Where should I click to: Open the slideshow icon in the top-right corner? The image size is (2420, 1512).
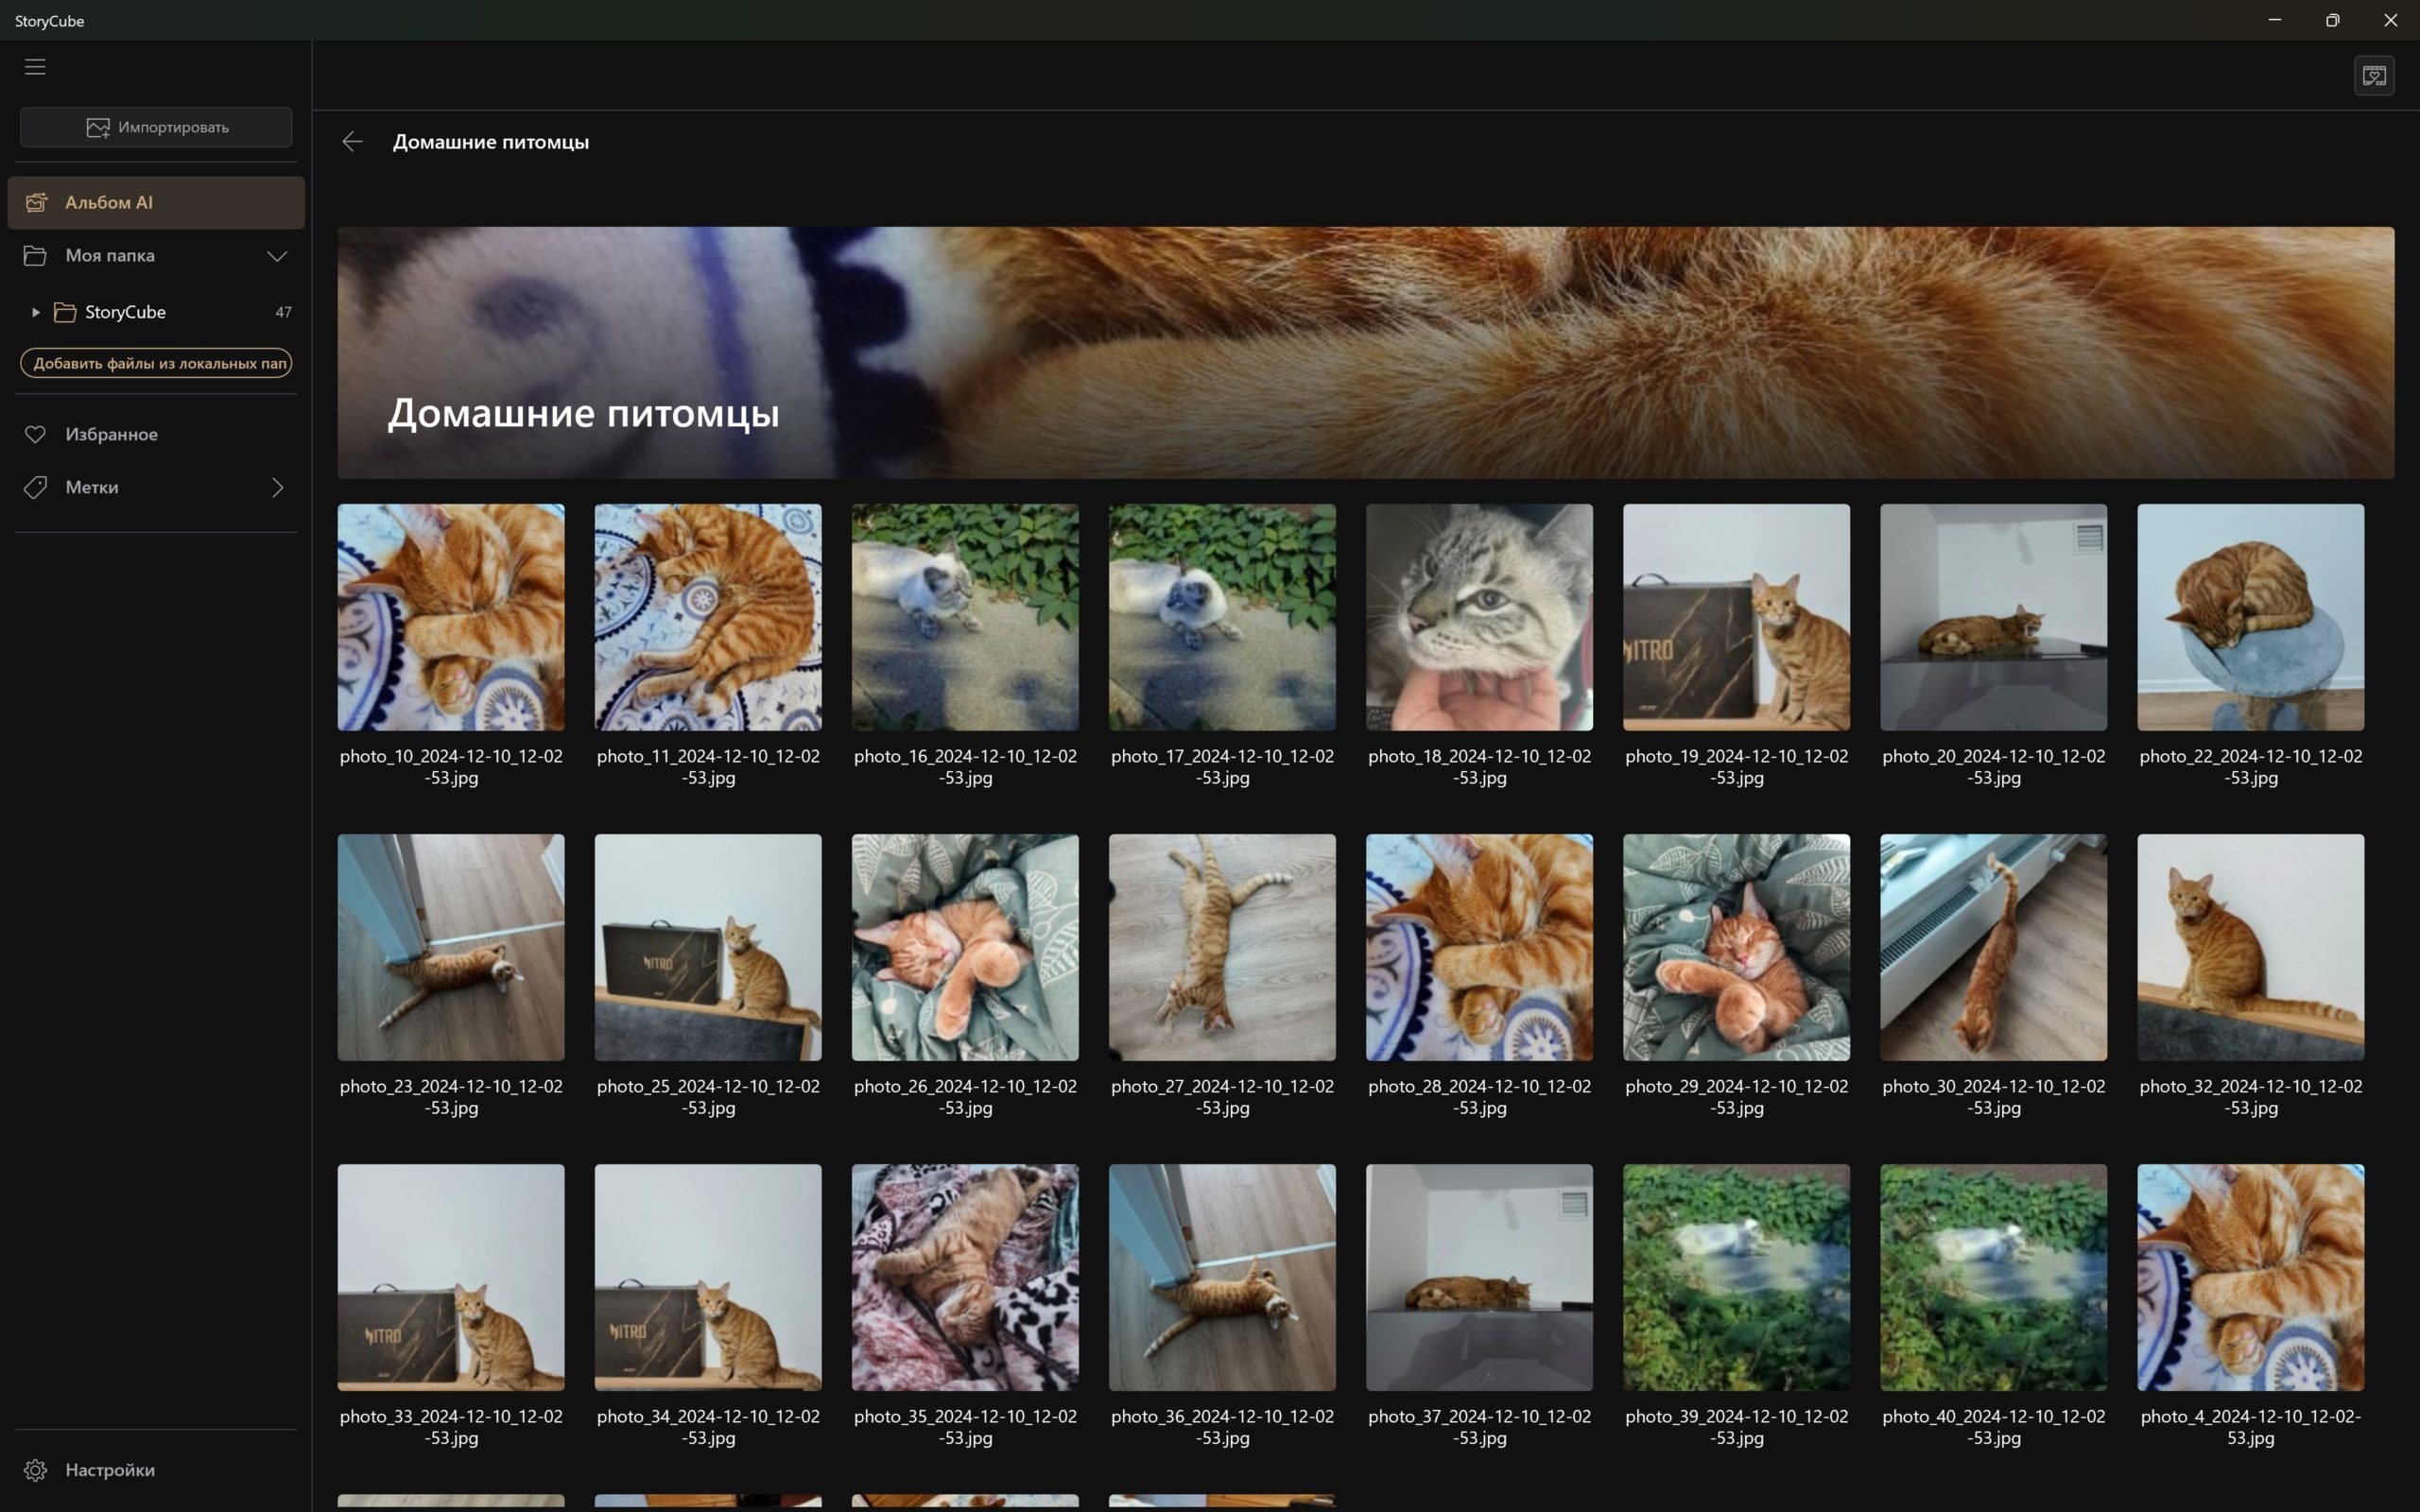[x=2374, y=76]
